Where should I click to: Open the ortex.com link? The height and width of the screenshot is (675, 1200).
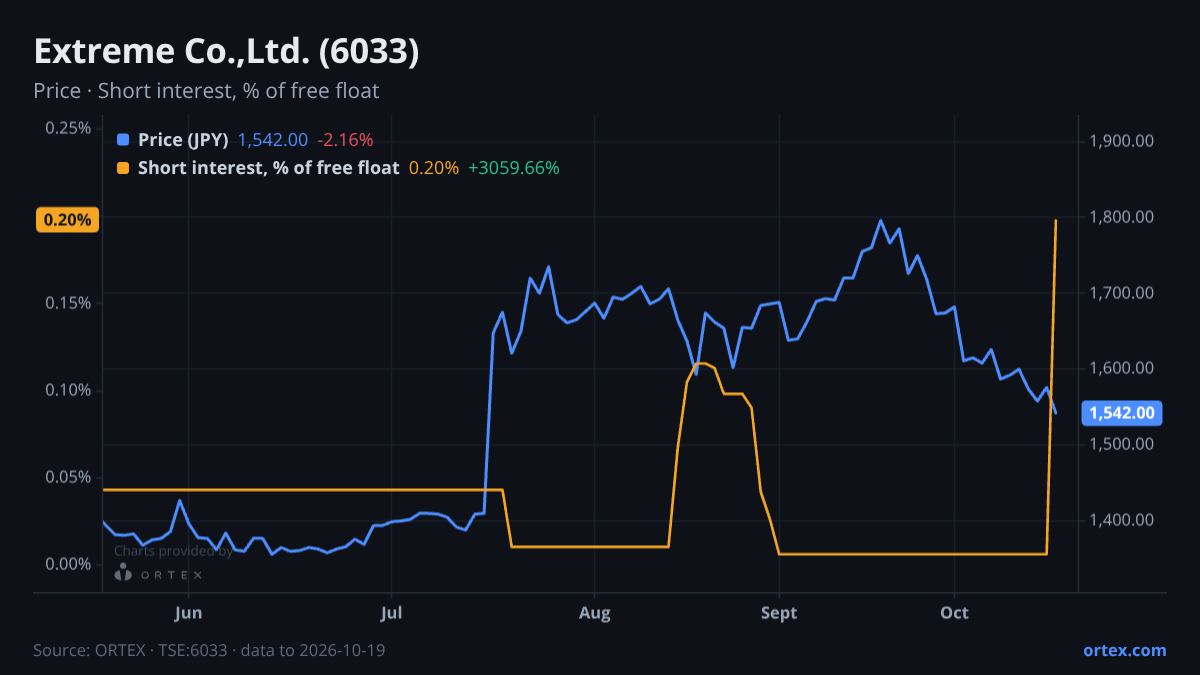click(x=1124, y=650)
